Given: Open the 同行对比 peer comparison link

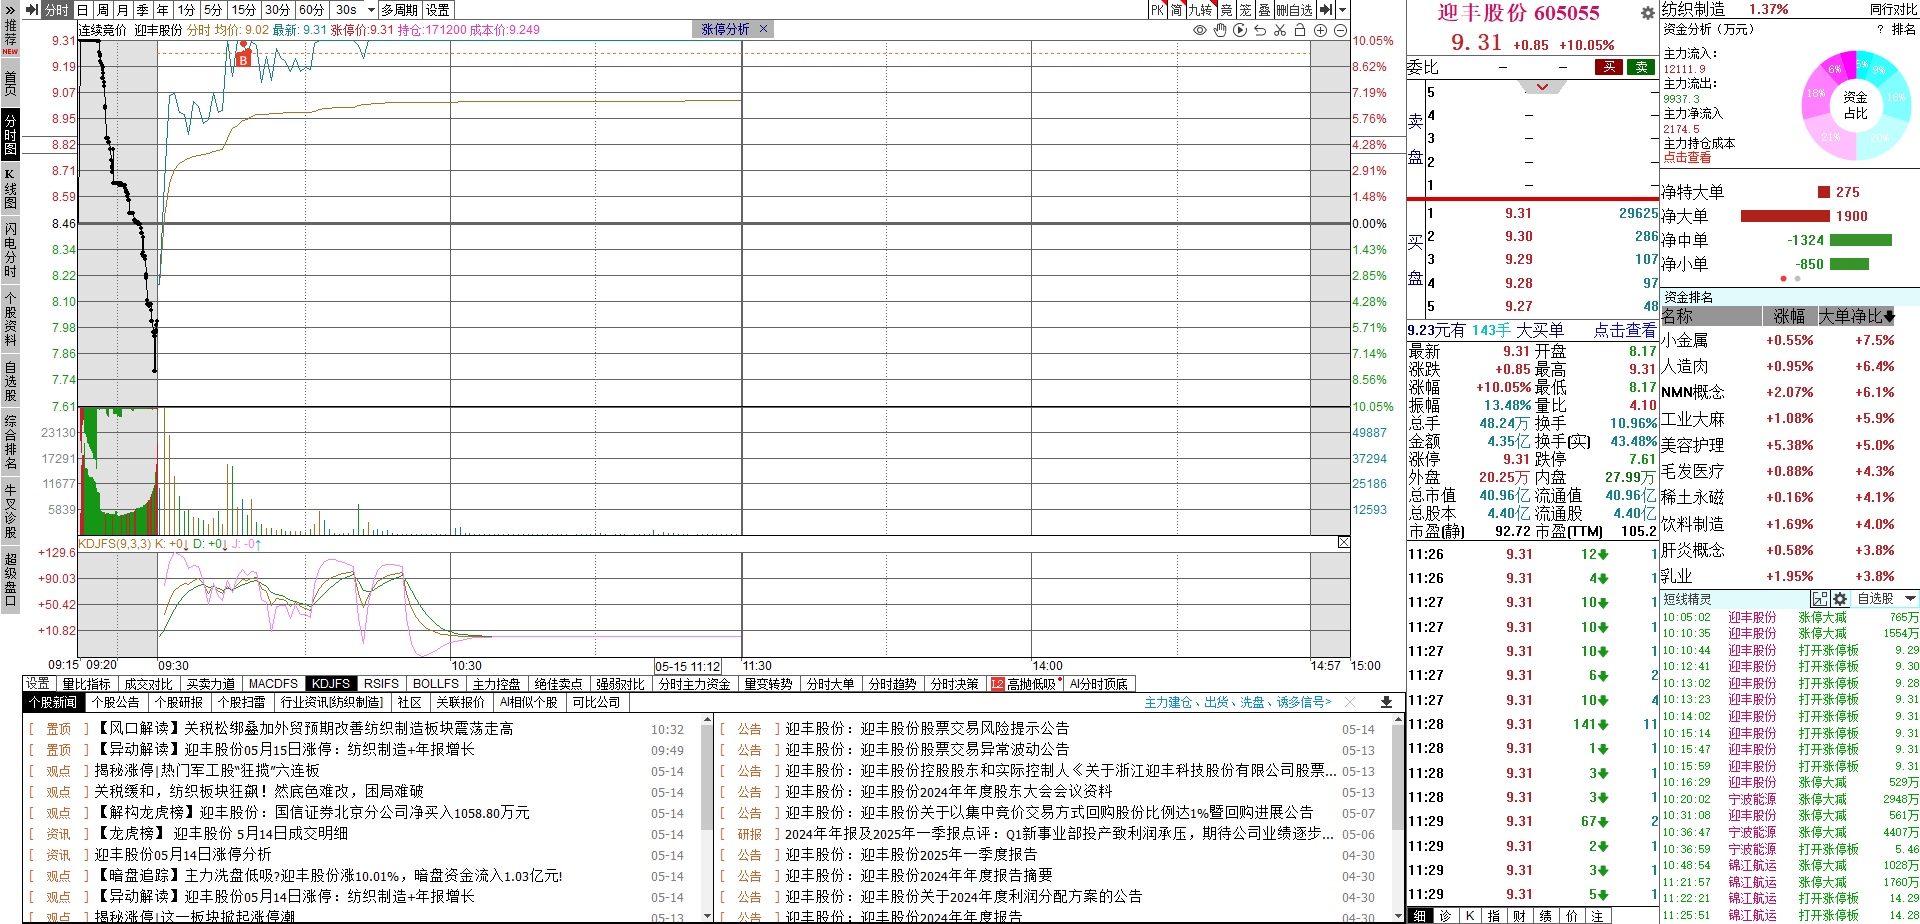Looking at the screenshot, I should (1893, 10).
